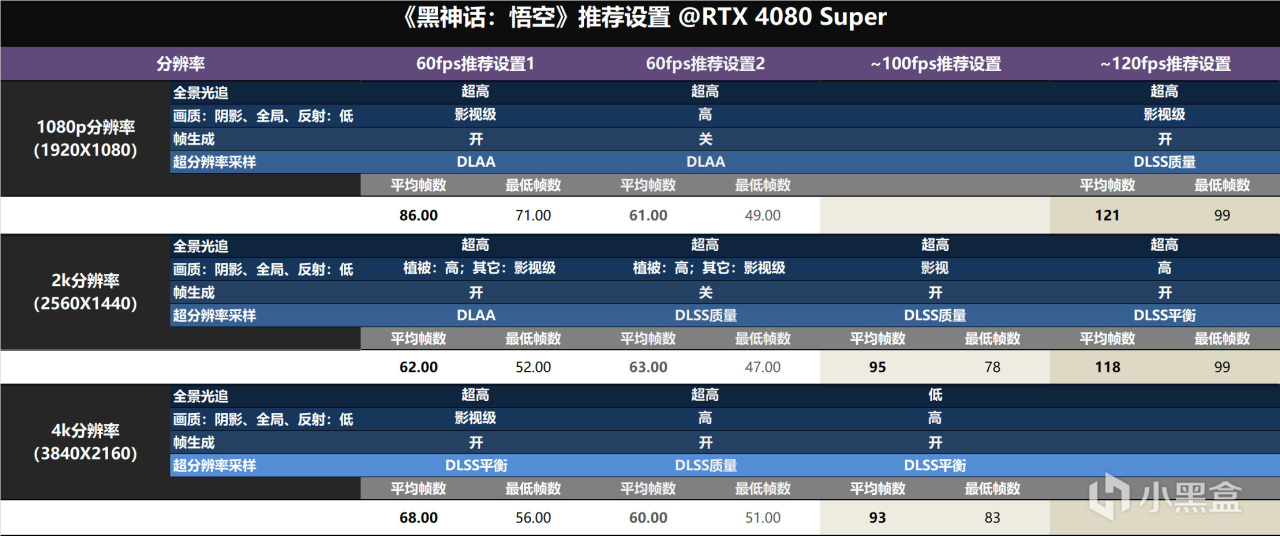Image resolution: width=1280 pixels, height=536 pixels.
Task: Select the average fps value 62.00
Action: [x=418, y=367]
